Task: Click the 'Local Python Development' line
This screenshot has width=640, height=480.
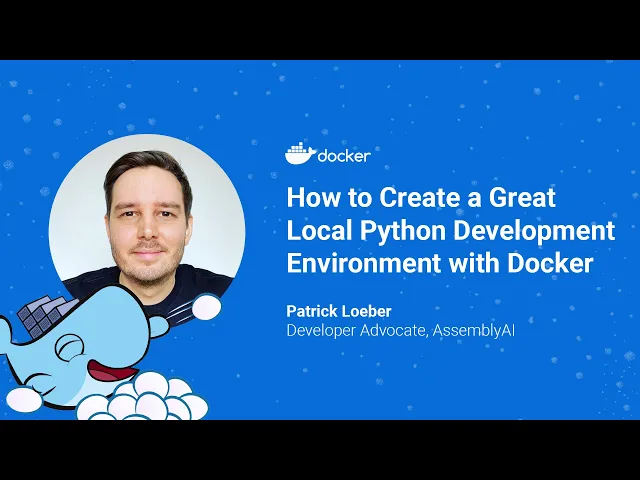Action: (x=451, y=231)
